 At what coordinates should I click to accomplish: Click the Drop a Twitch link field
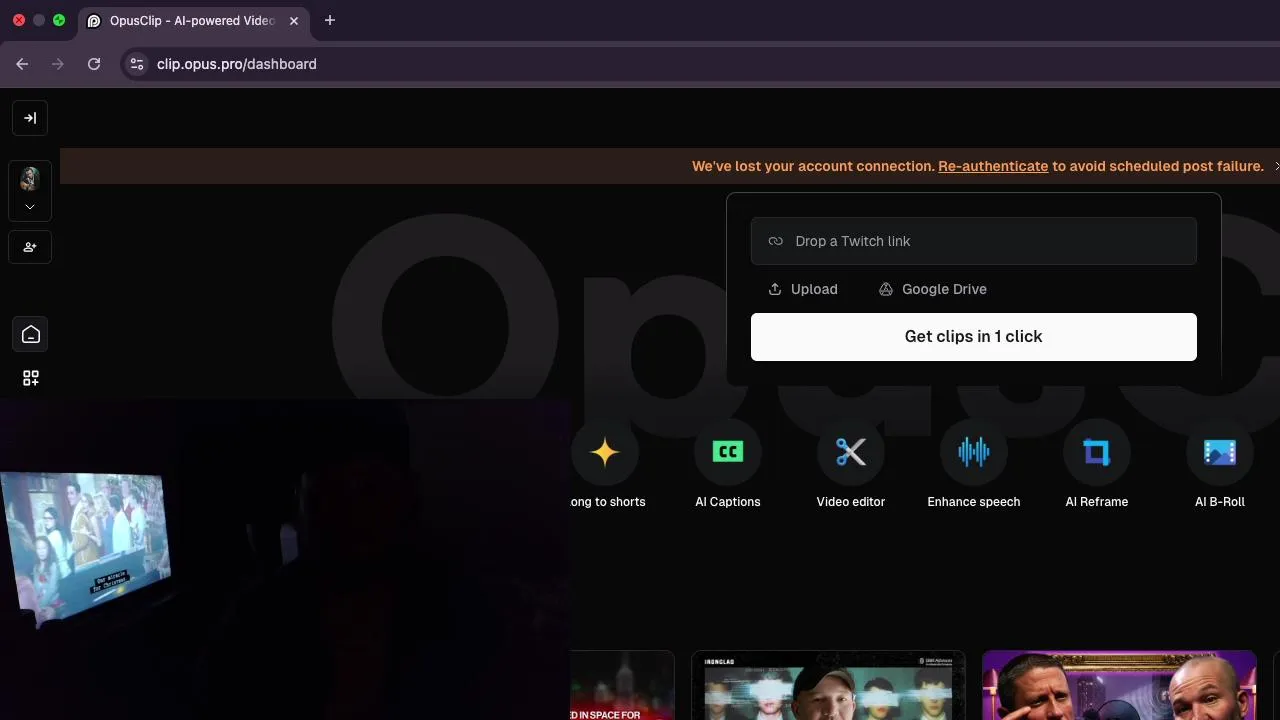coord(973,241)
